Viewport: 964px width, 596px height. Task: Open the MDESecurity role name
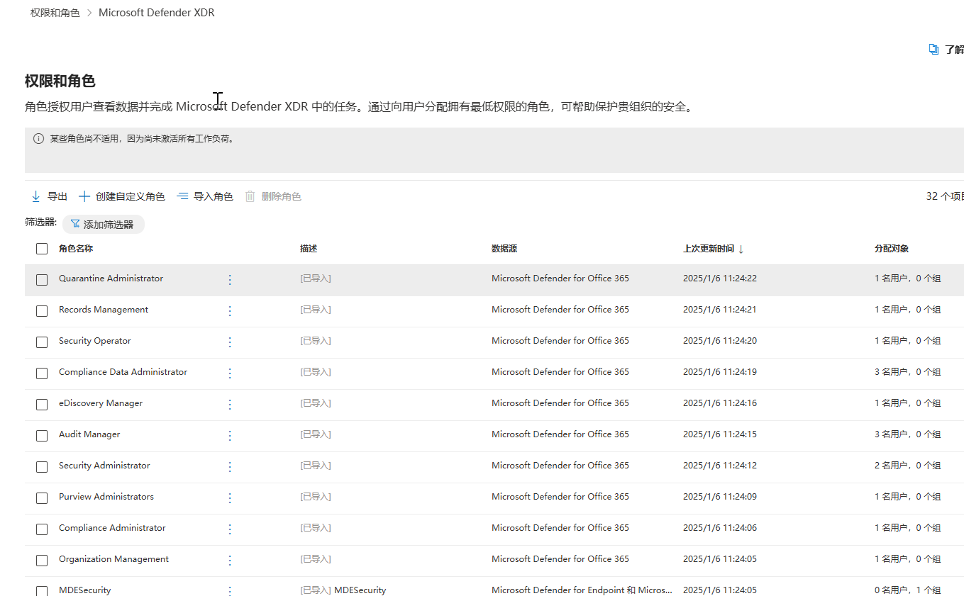coord(85,590)
